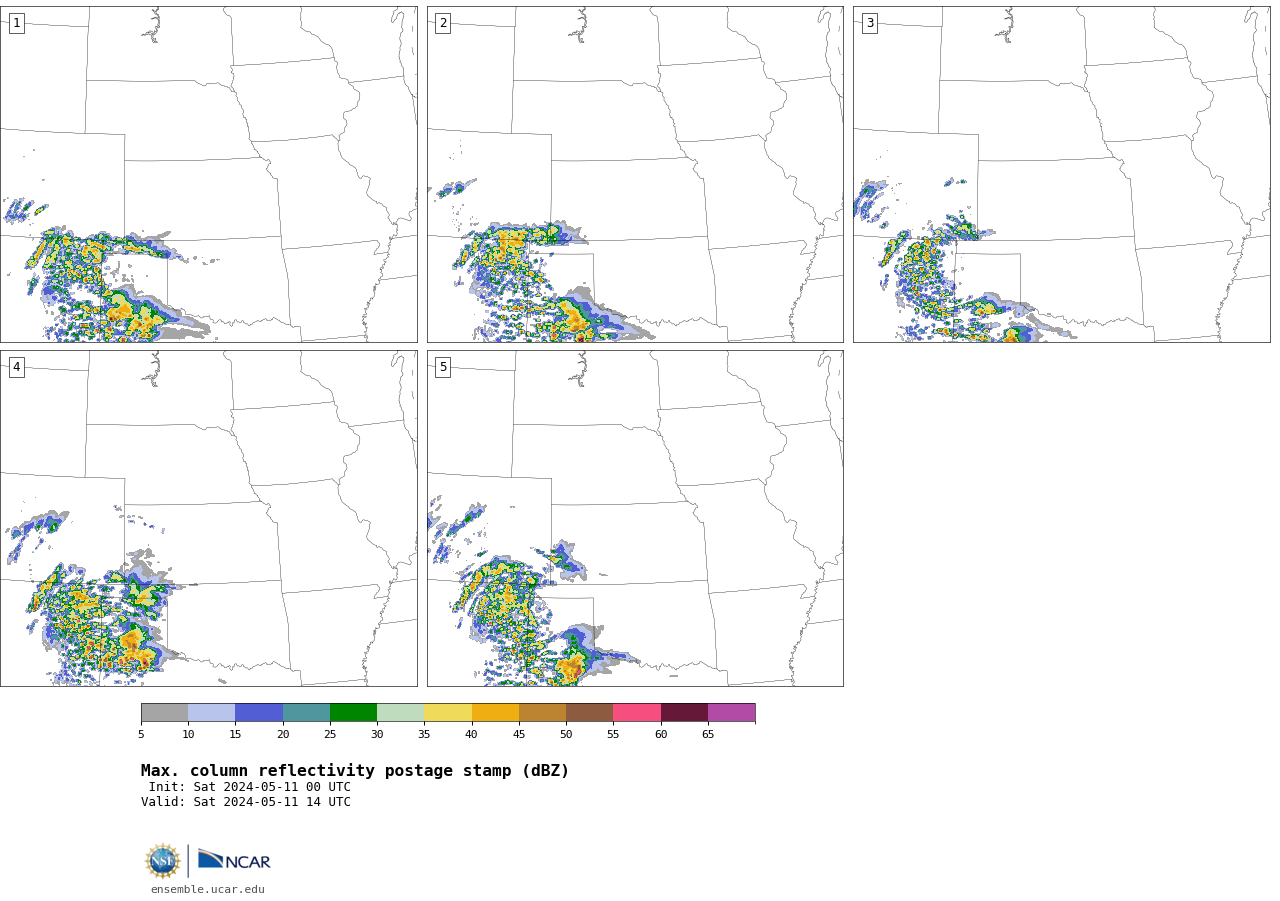
Task: Click ensemble member 3 reflectivity map
Action: (x=1062, y=174)
